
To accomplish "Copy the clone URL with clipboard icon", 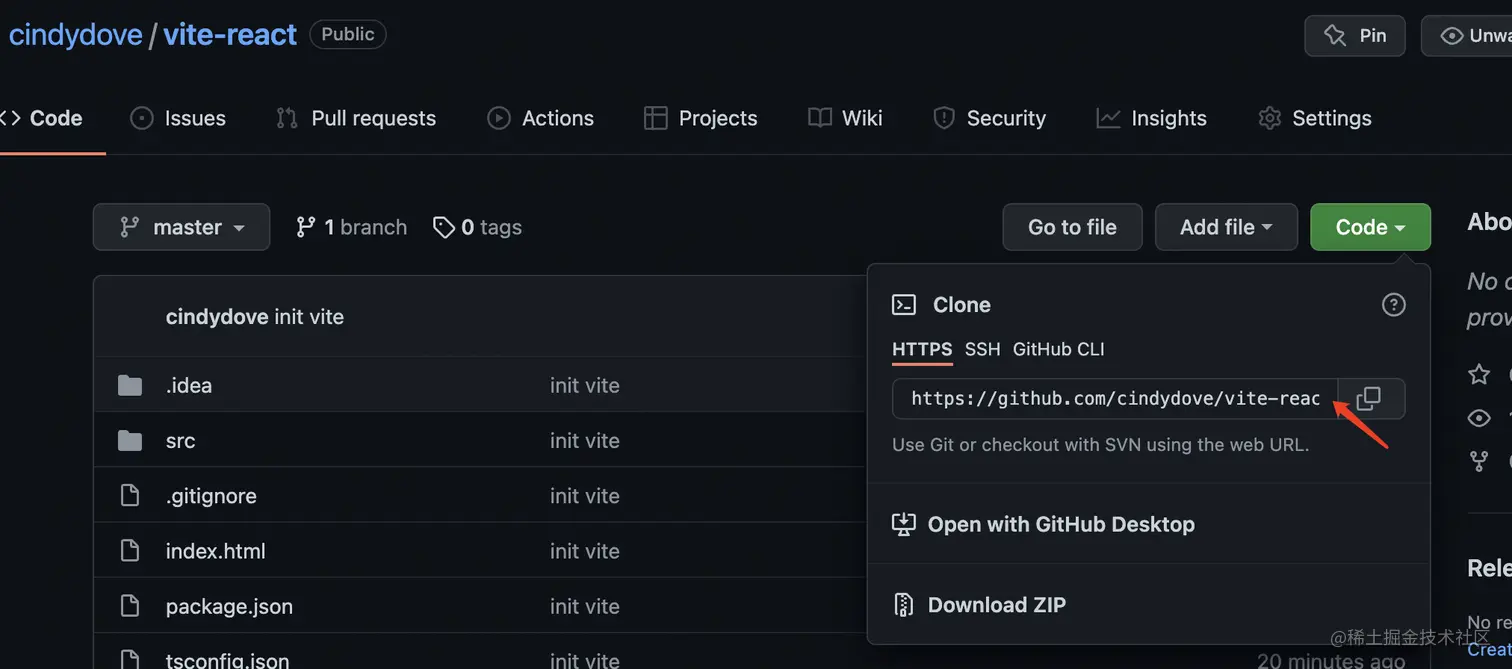I will click(1370, 398).
